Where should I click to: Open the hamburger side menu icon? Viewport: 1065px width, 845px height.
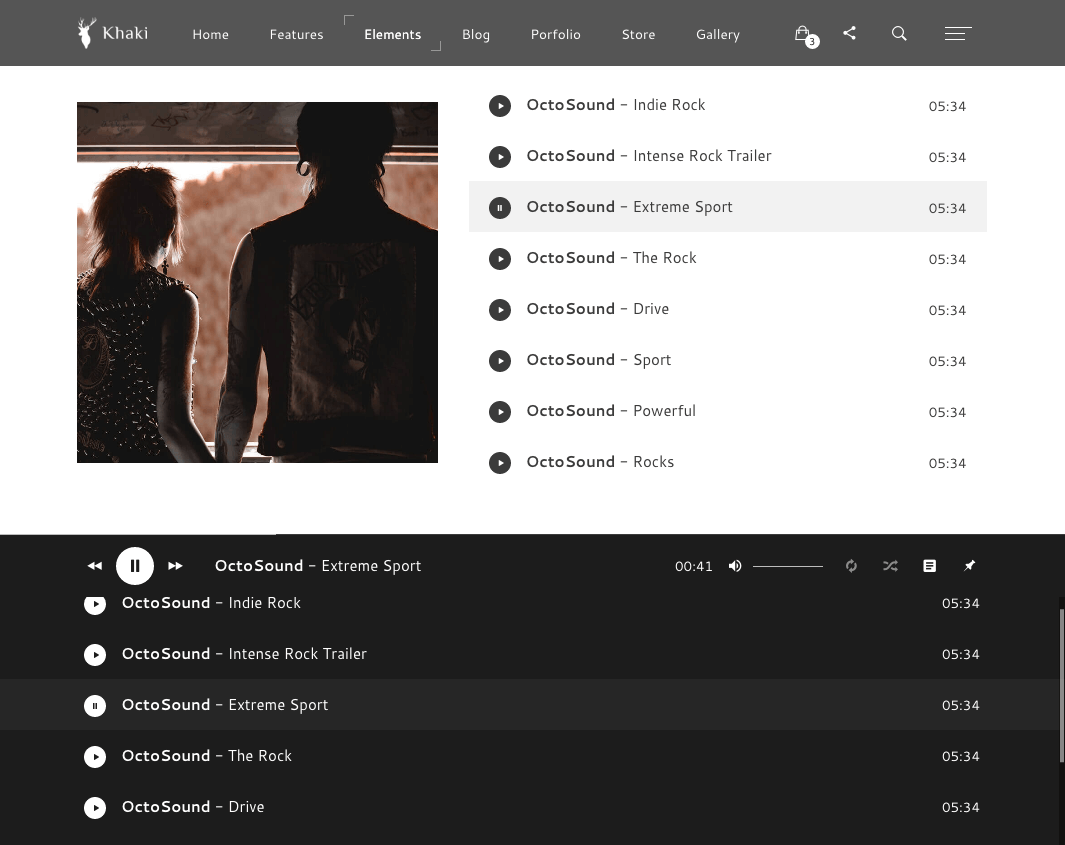[x=957, y=34]
